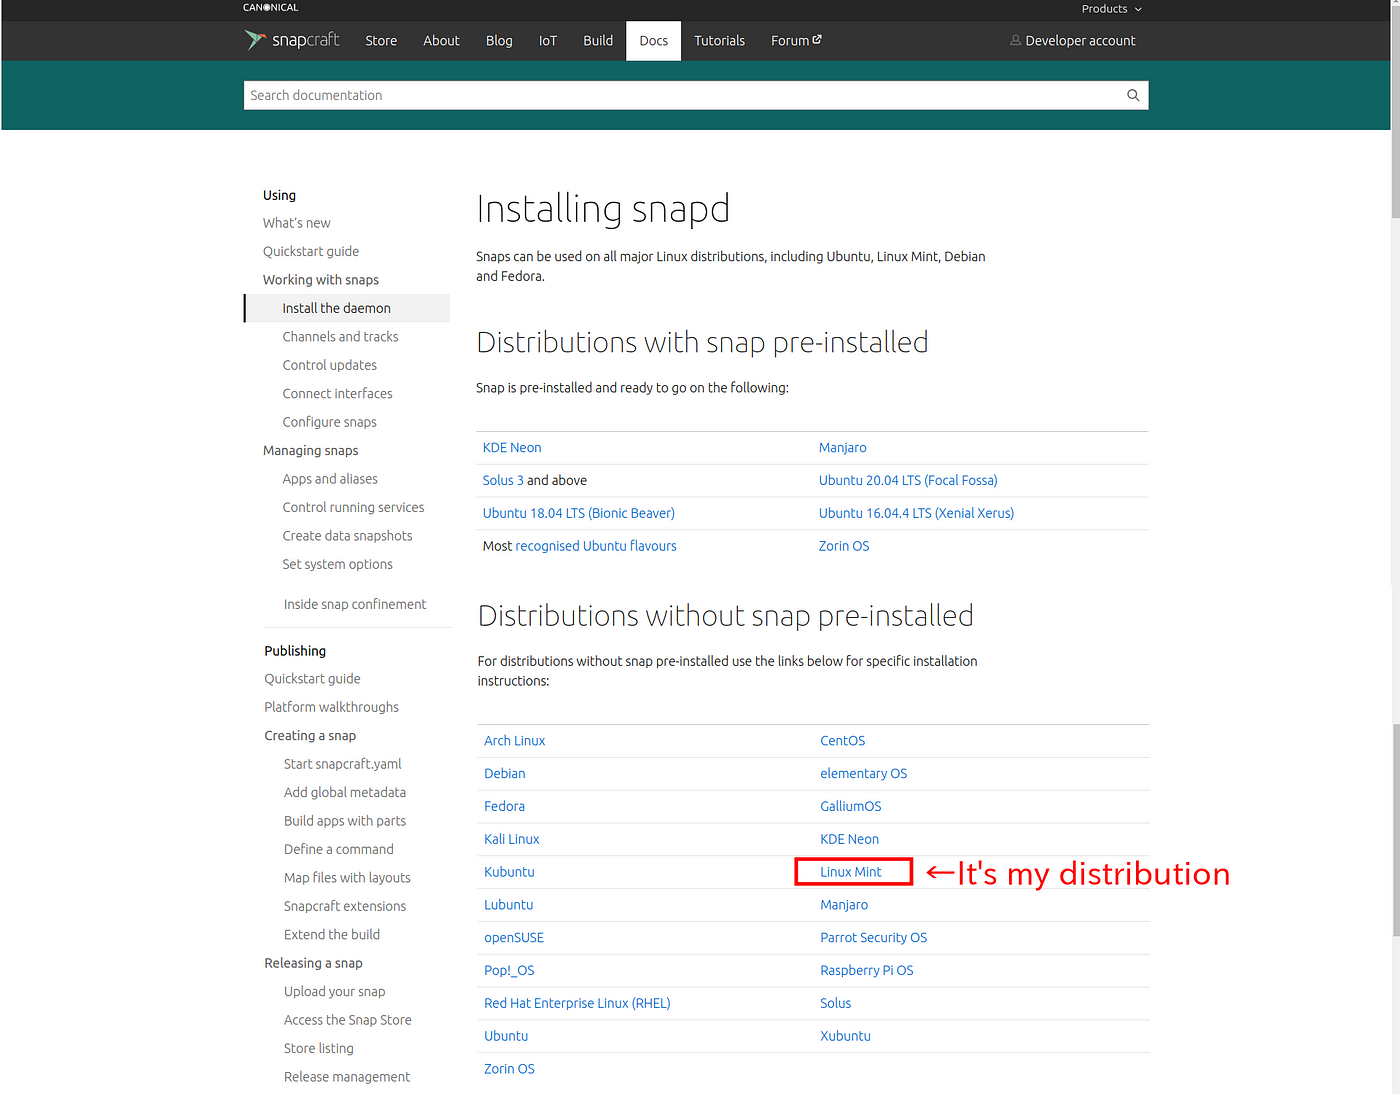Open the Products dropdown

pyautogui.click(x=1111, y=9)
